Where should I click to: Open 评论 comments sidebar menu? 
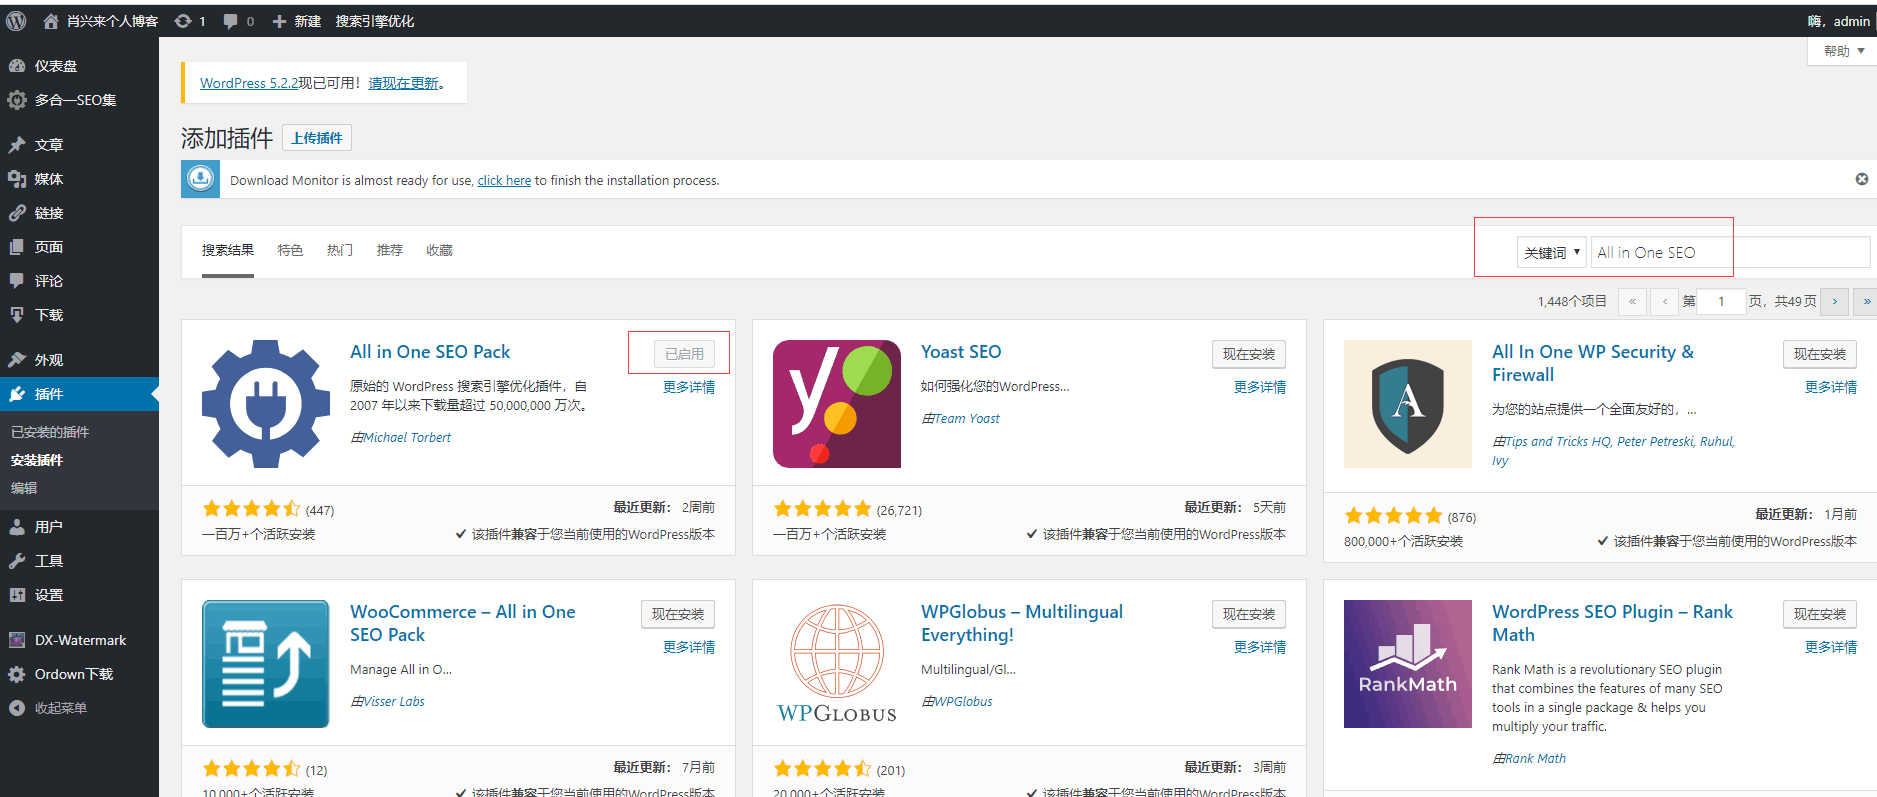[79, 281]
